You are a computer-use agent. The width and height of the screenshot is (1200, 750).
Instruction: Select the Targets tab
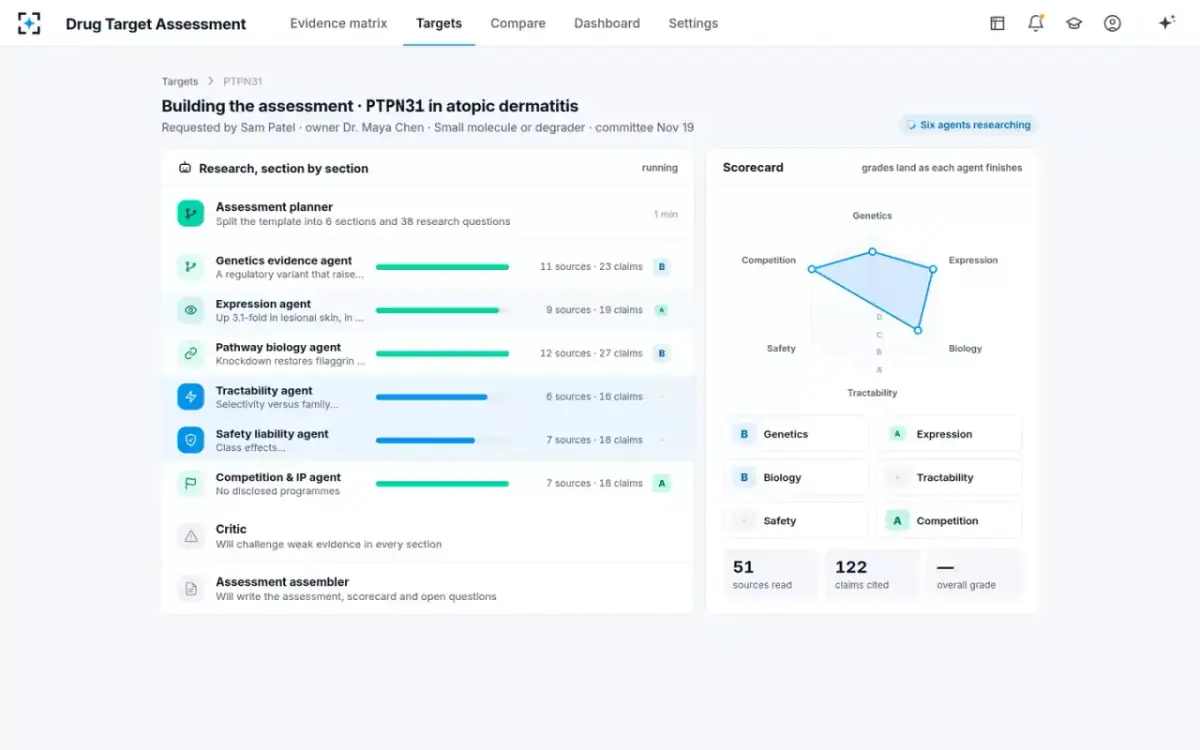[439, 23]
